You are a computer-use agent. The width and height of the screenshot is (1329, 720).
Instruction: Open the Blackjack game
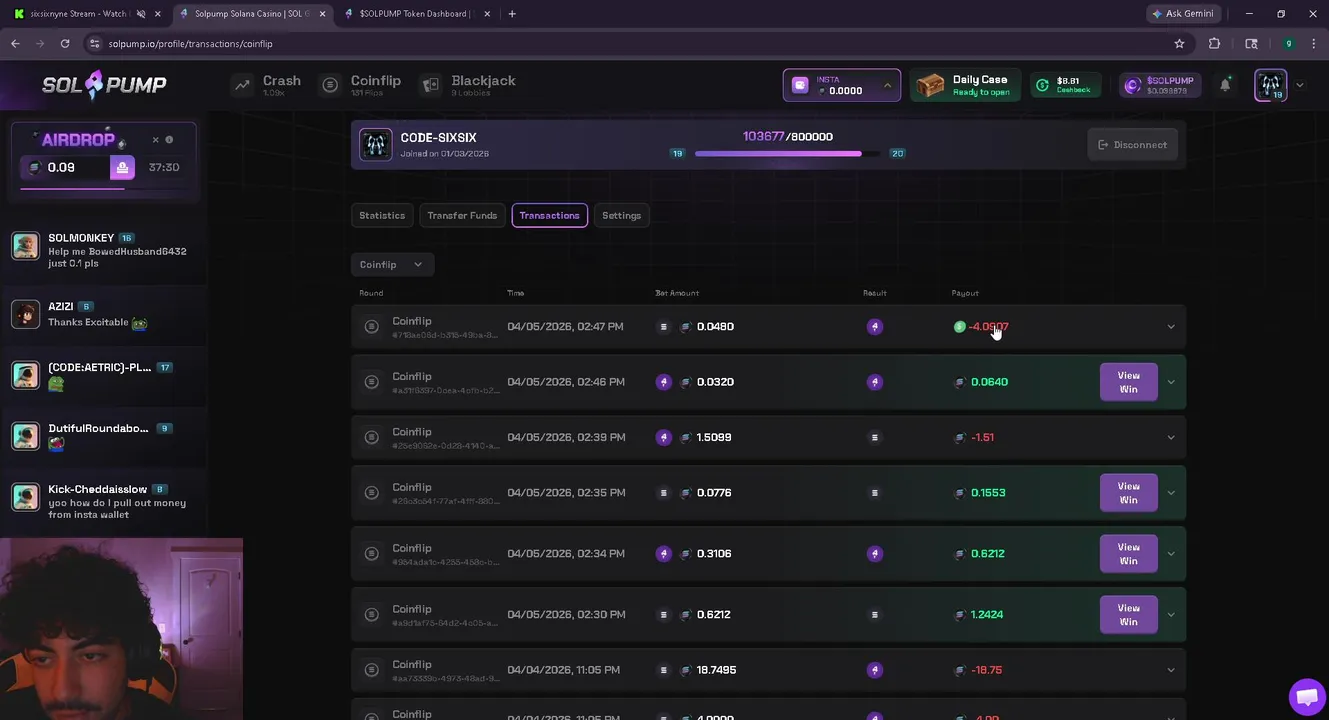click(468, 85)
